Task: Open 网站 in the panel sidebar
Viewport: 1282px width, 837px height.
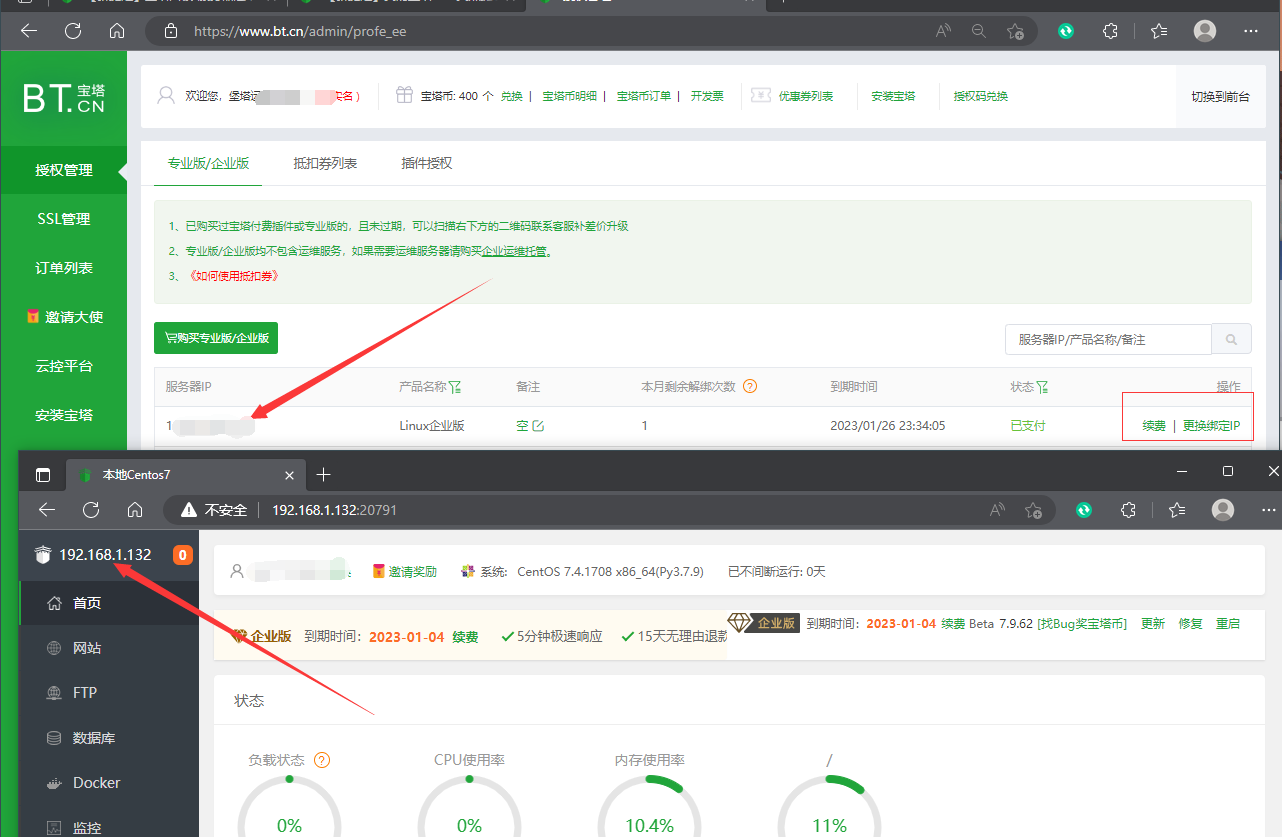Action: (x=109, y=648)
